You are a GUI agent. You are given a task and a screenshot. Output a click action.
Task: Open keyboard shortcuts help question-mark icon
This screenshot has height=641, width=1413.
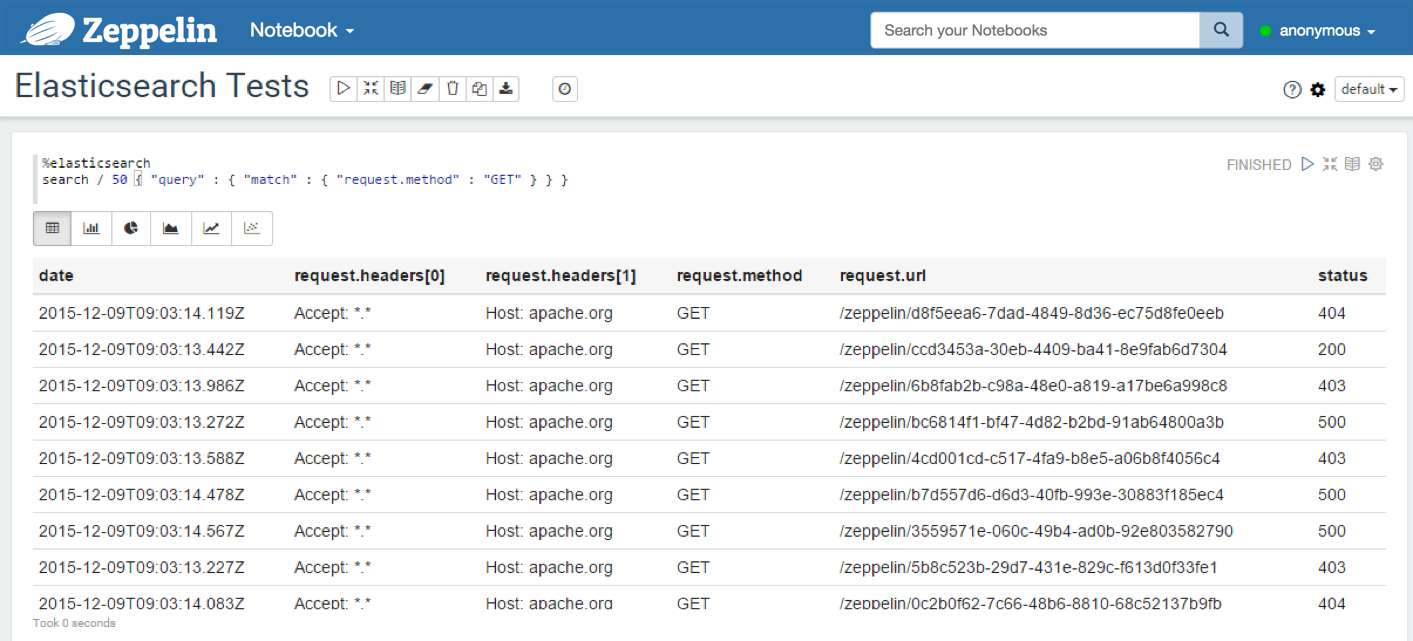1292,90
